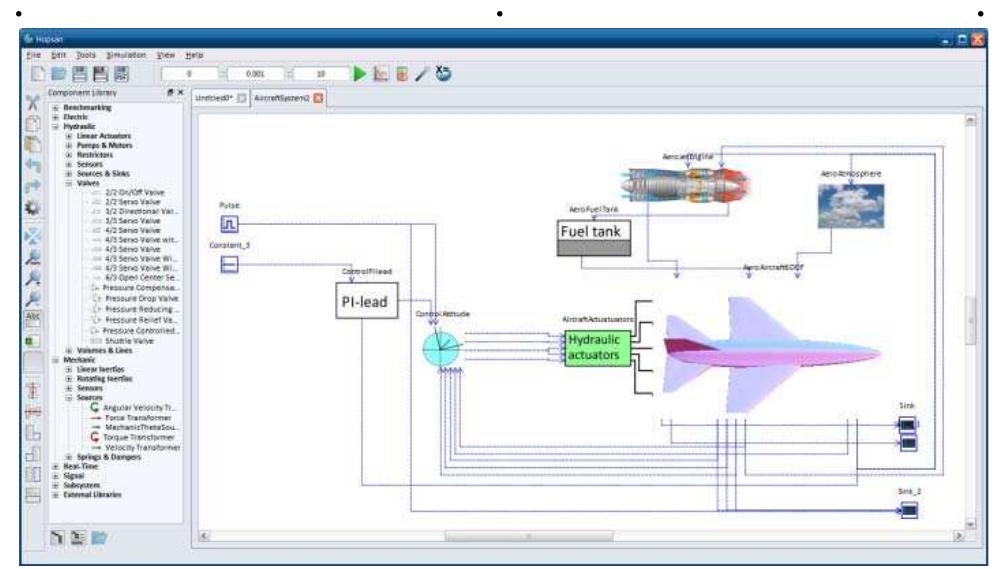
Task: Expand the Springs & Dampers group
Action: pyautogui.click(x=69, y=457)
